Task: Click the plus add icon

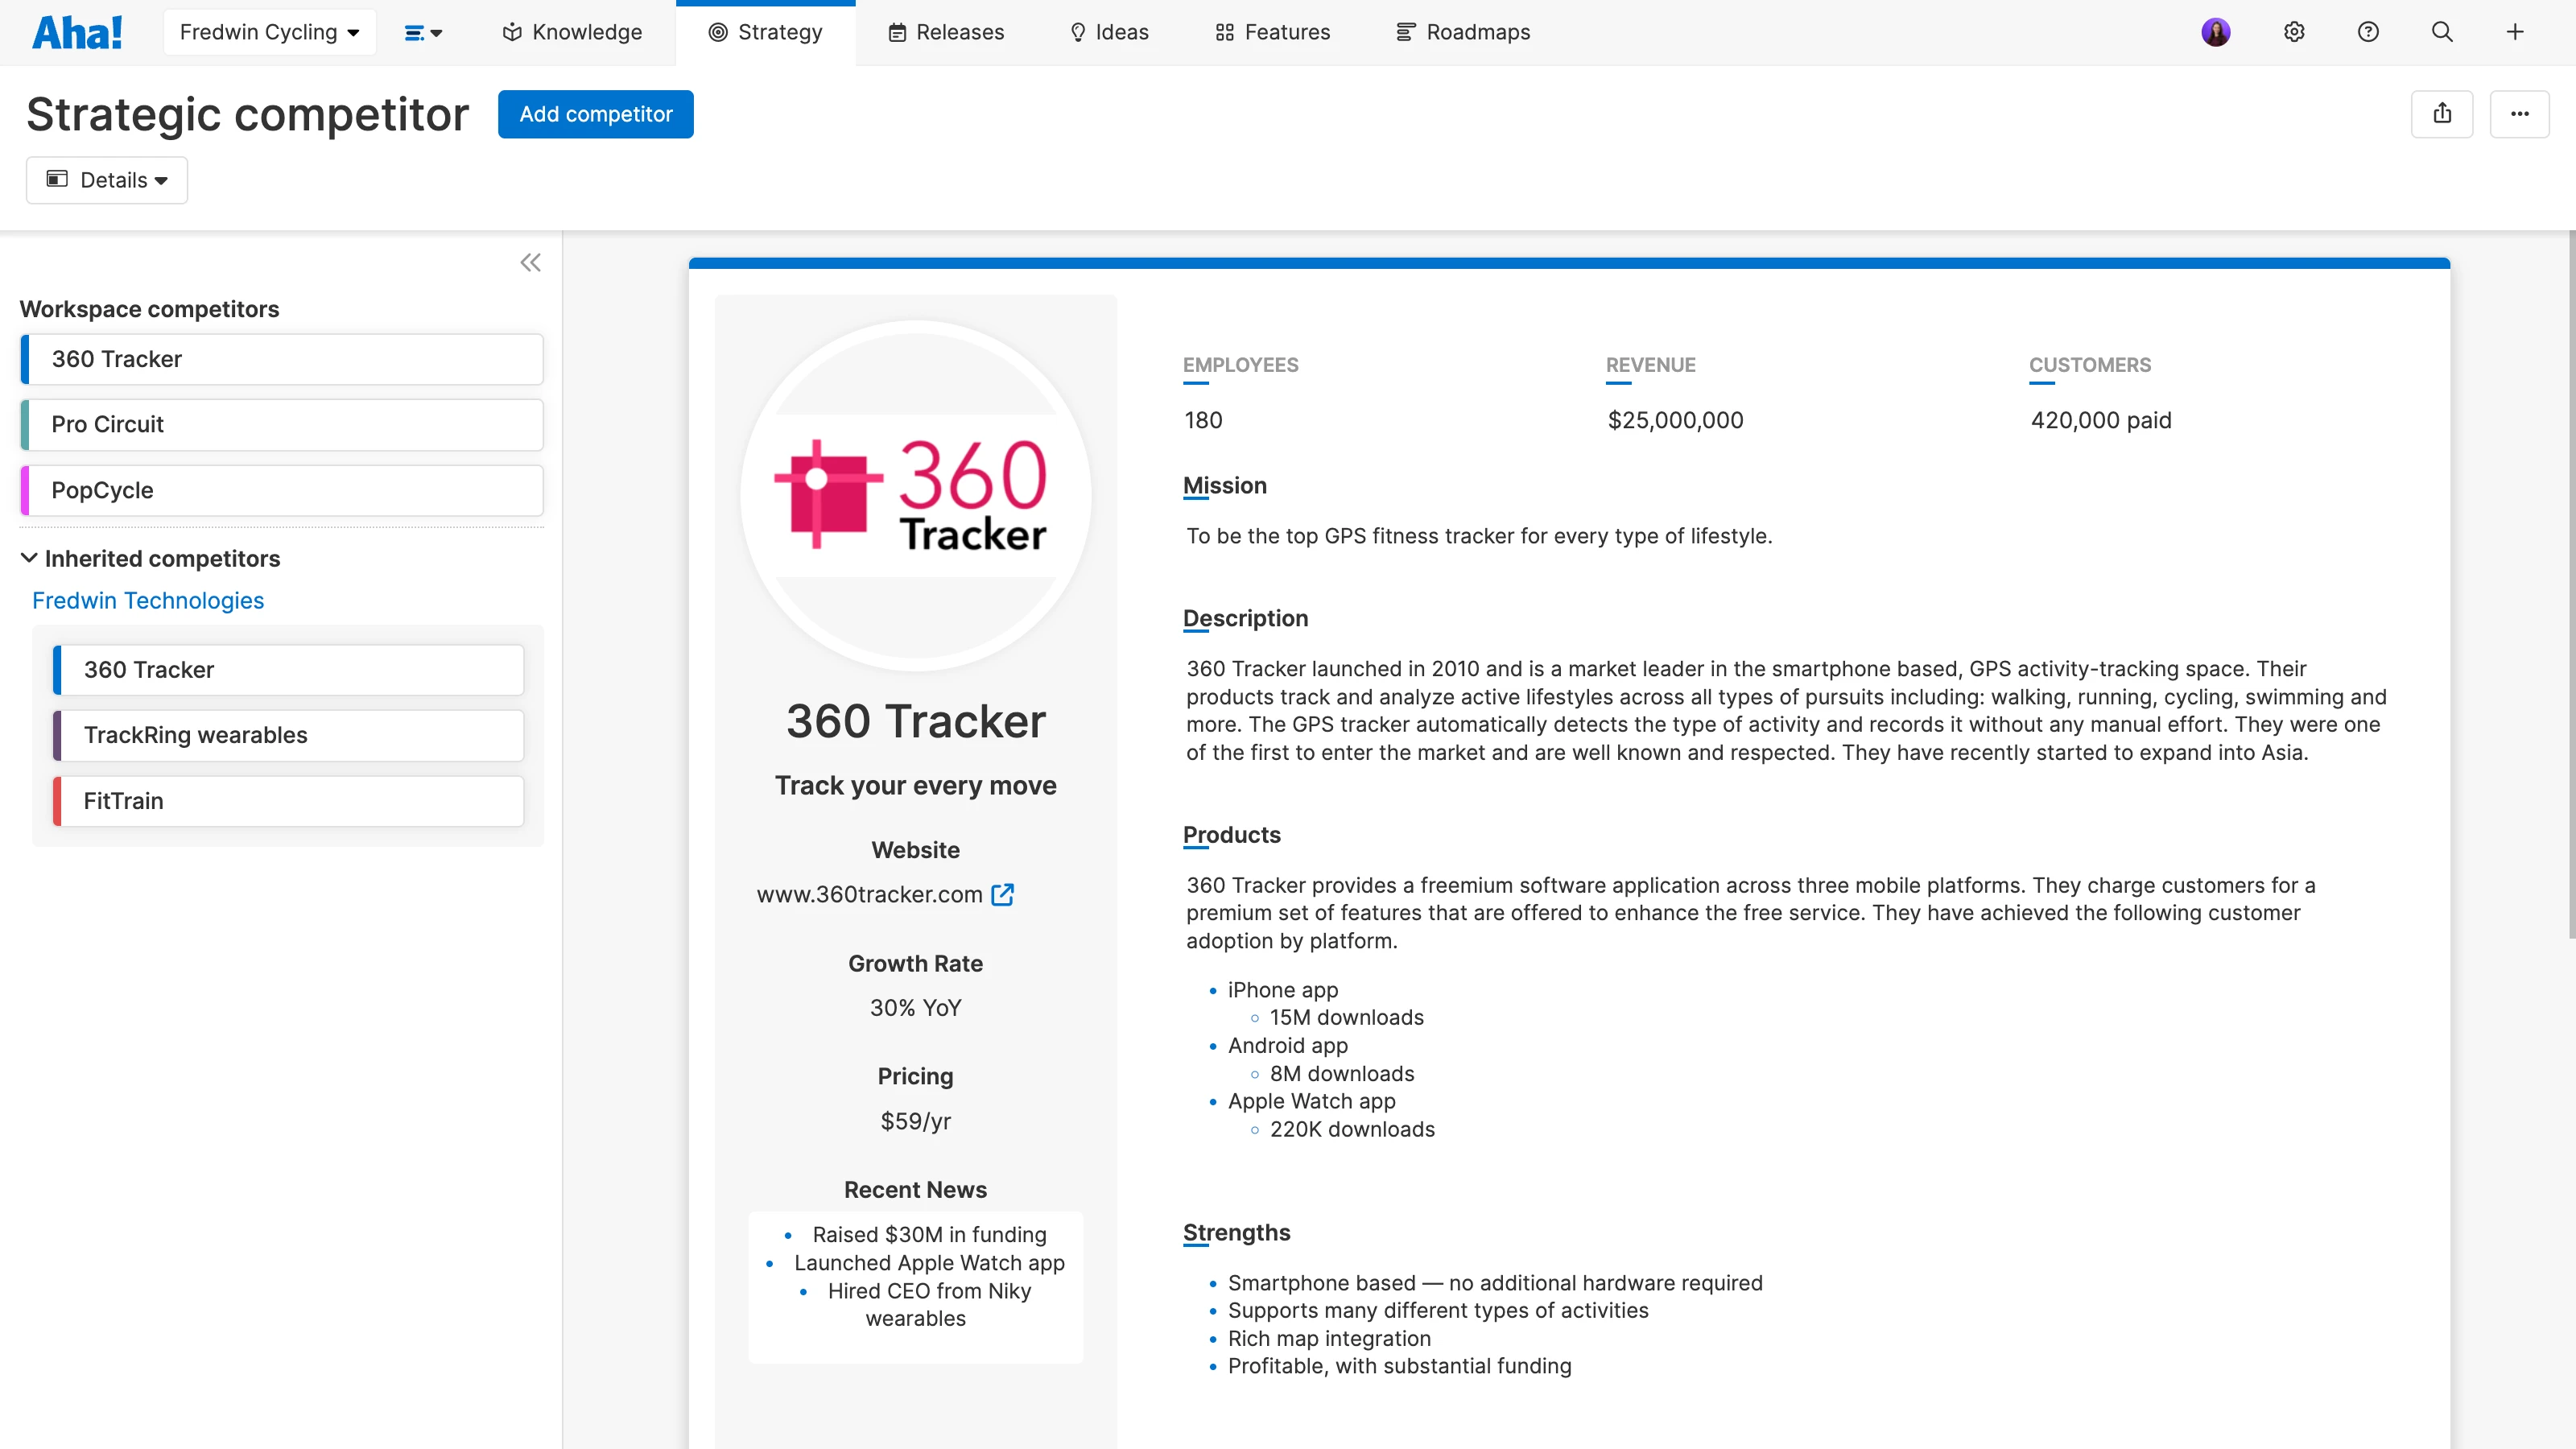Action: (x=2515, y=32)
